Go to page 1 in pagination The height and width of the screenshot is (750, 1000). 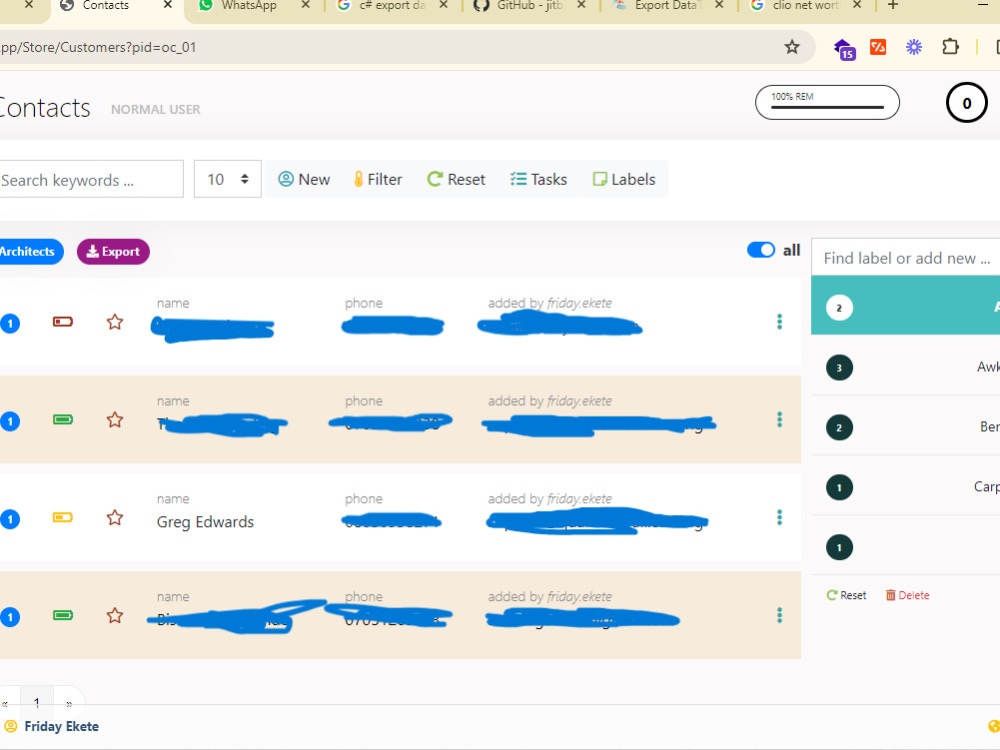pyautogui.click(x=37, y=702)
